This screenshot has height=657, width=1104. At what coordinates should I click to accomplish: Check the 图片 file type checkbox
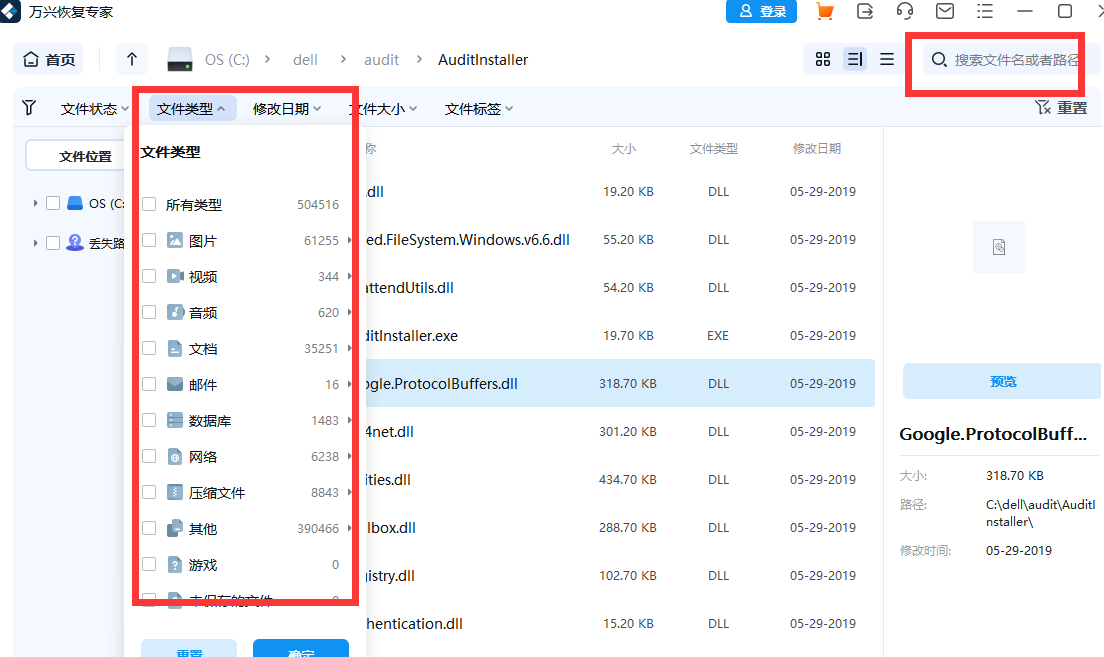coord(150,240)
